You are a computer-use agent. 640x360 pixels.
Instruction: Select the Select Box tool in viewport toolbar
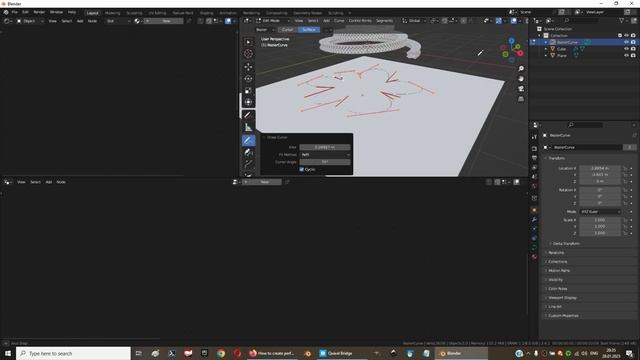[248, 42]
